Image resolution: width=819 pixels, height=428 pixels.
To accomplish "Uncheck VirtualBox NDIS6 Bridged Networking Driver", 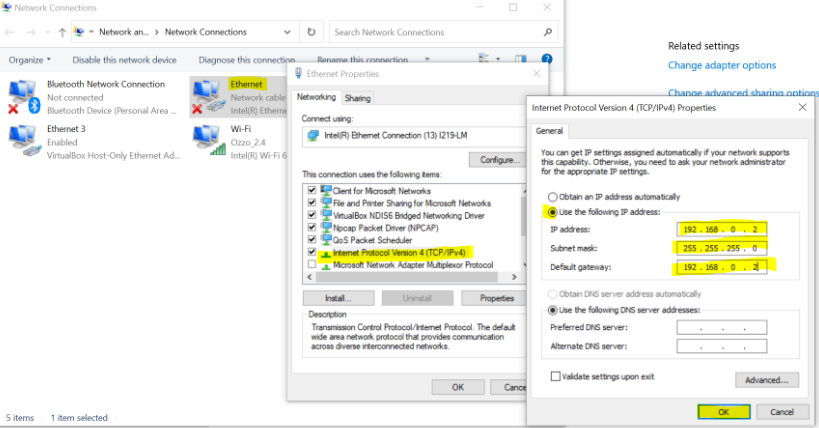I will point(312,215).
